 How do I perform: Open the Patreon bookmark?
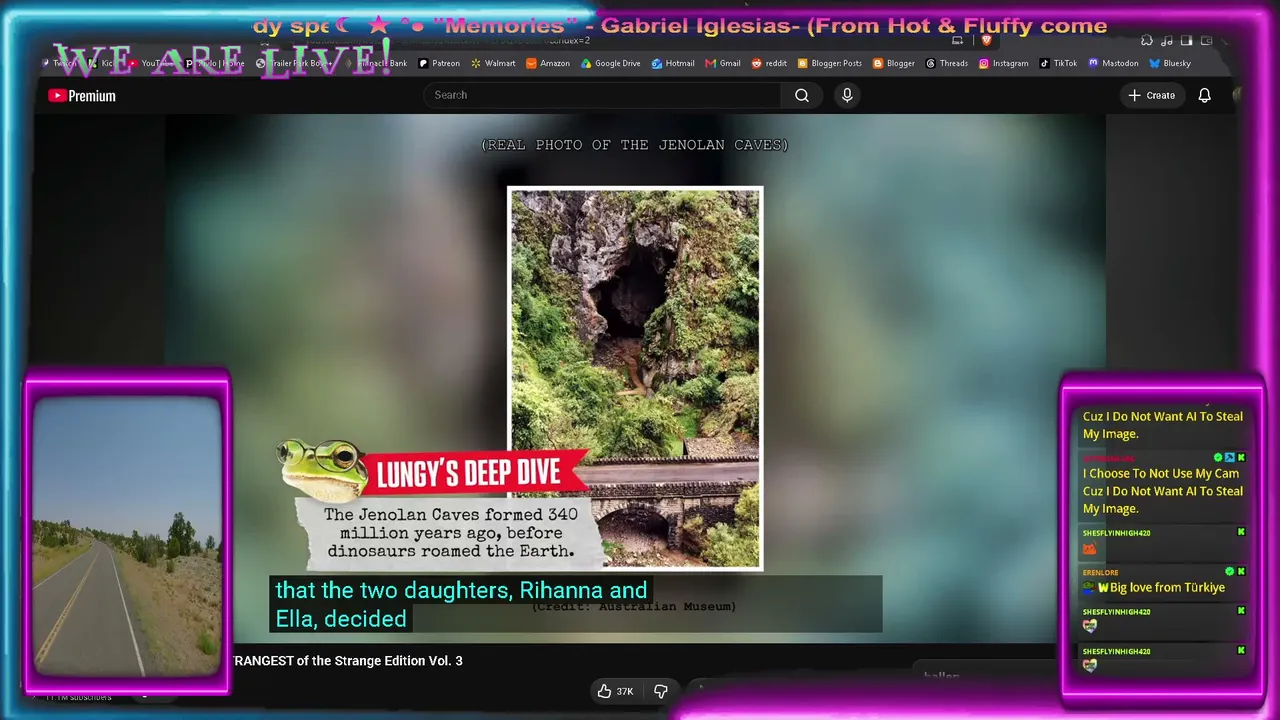pyautogui.click(x=439, y=63)
